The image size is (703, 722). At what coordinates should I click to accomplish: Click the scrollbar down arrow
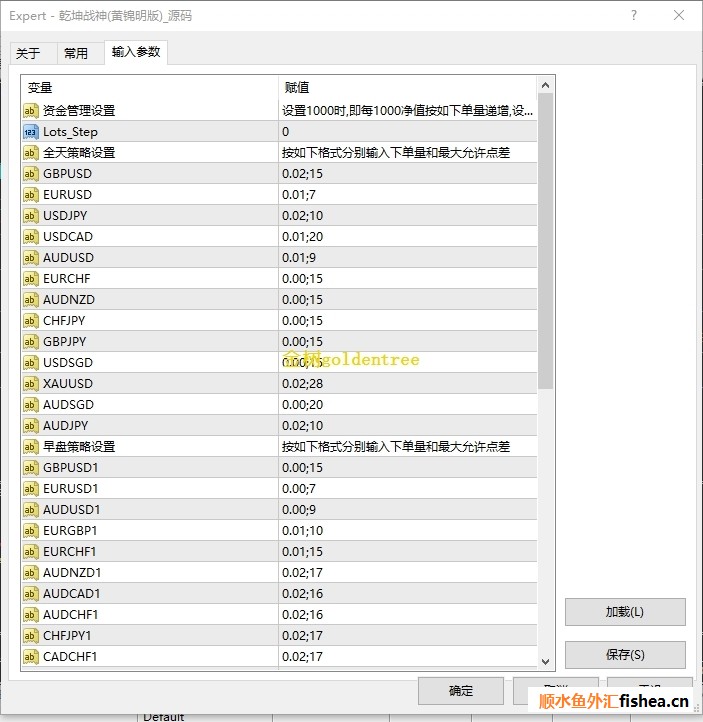(545, 660)
